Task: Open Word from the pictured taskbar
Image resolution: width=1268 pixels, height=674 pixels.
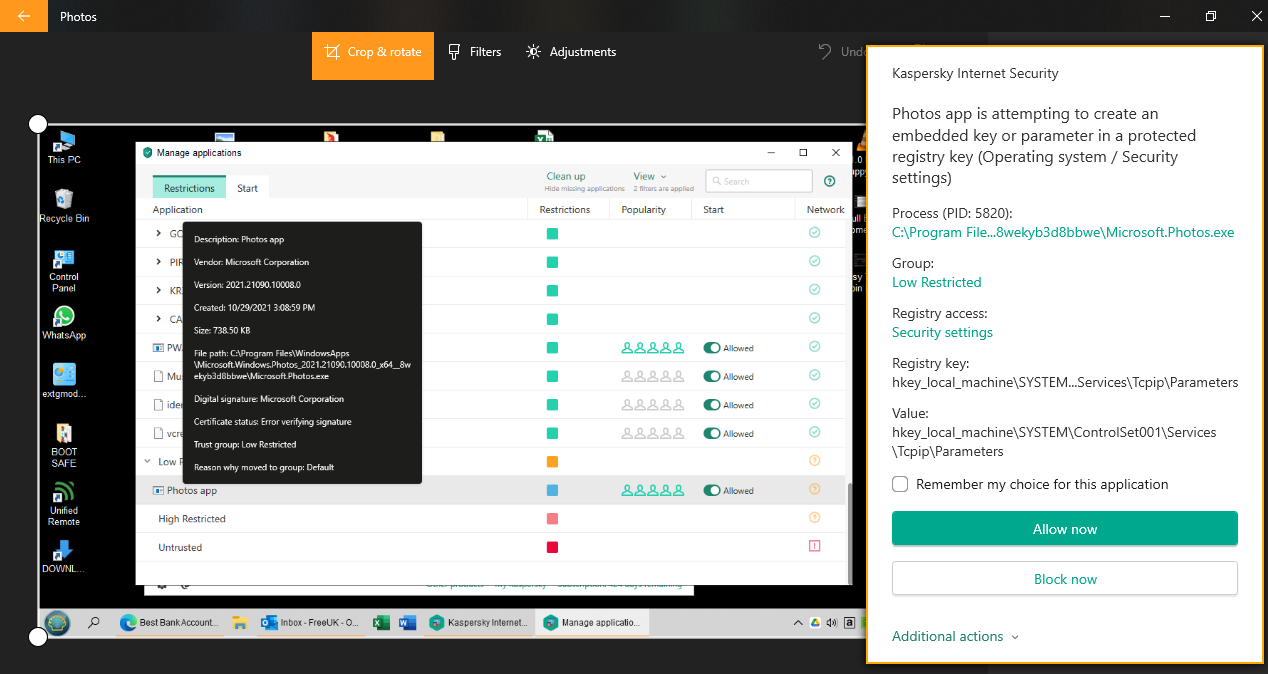Action: point(407,622)
